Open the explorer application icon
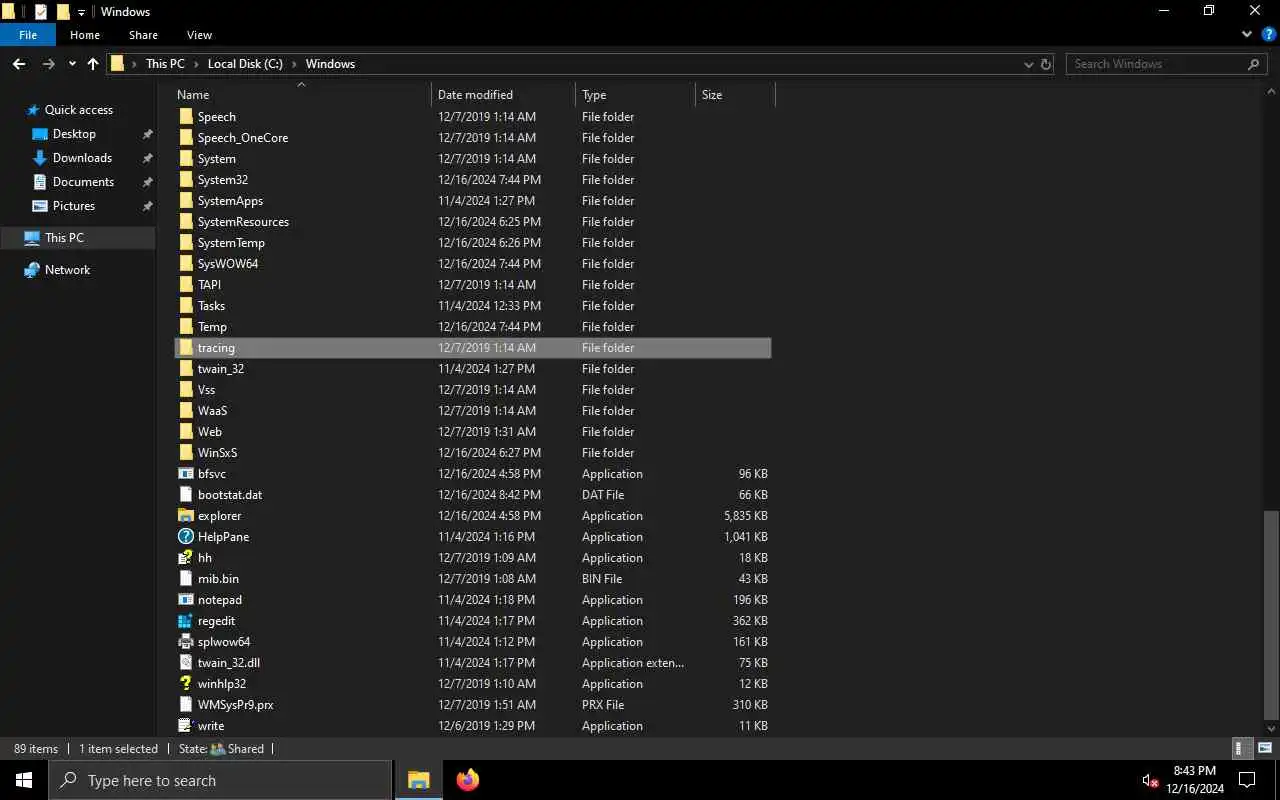The image size is (1280, 800). 185,516
